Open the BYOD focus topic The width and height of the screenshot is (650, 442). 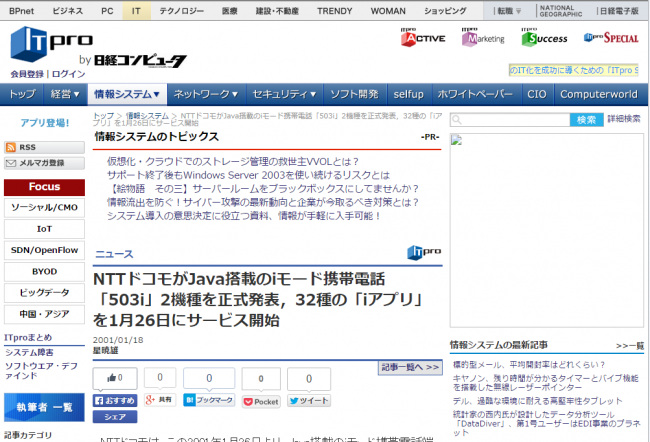point(44,272)
